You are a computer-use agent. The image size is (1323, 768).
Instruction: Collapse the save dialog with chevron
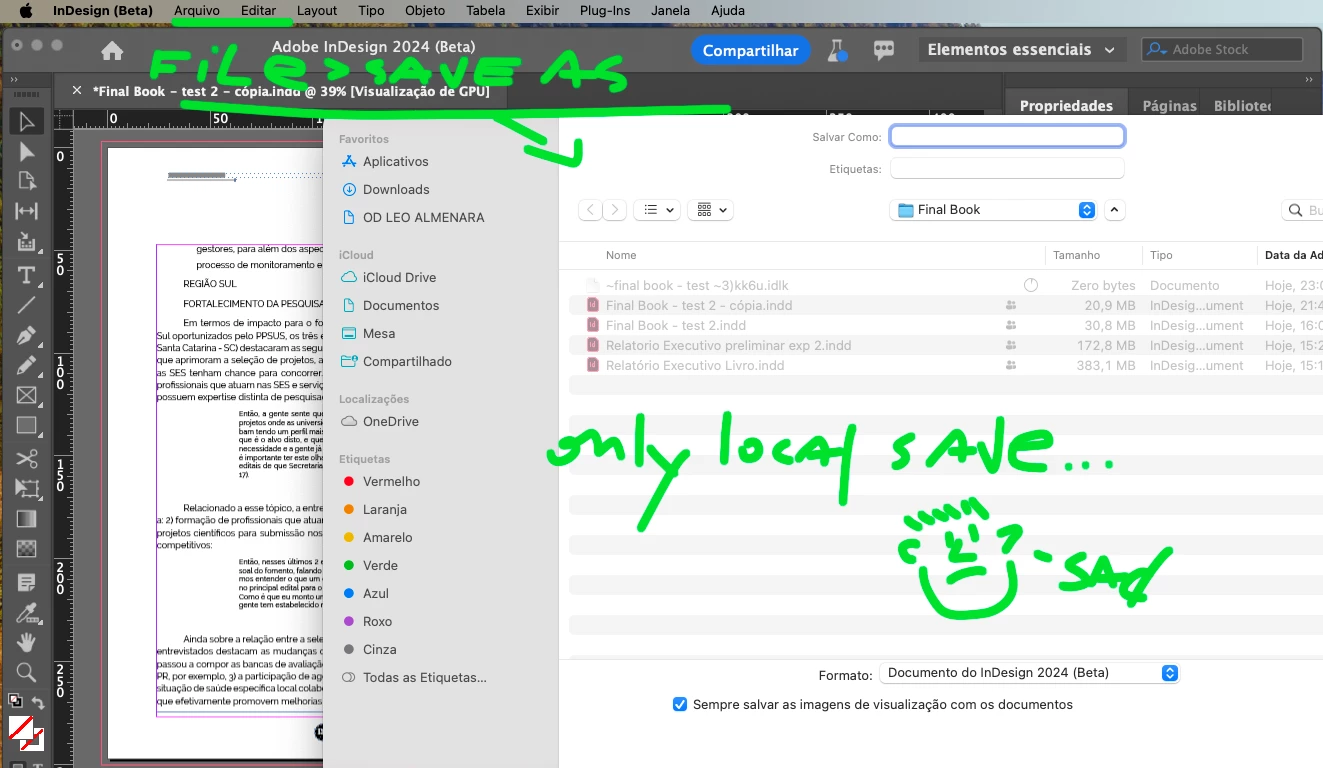[1116, 210]
